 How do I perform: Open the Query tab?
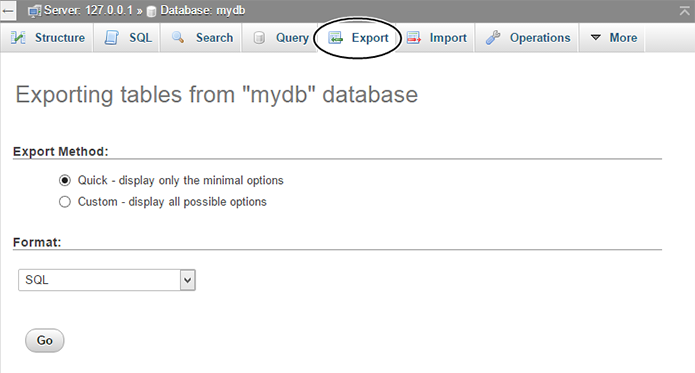point(281,38)
